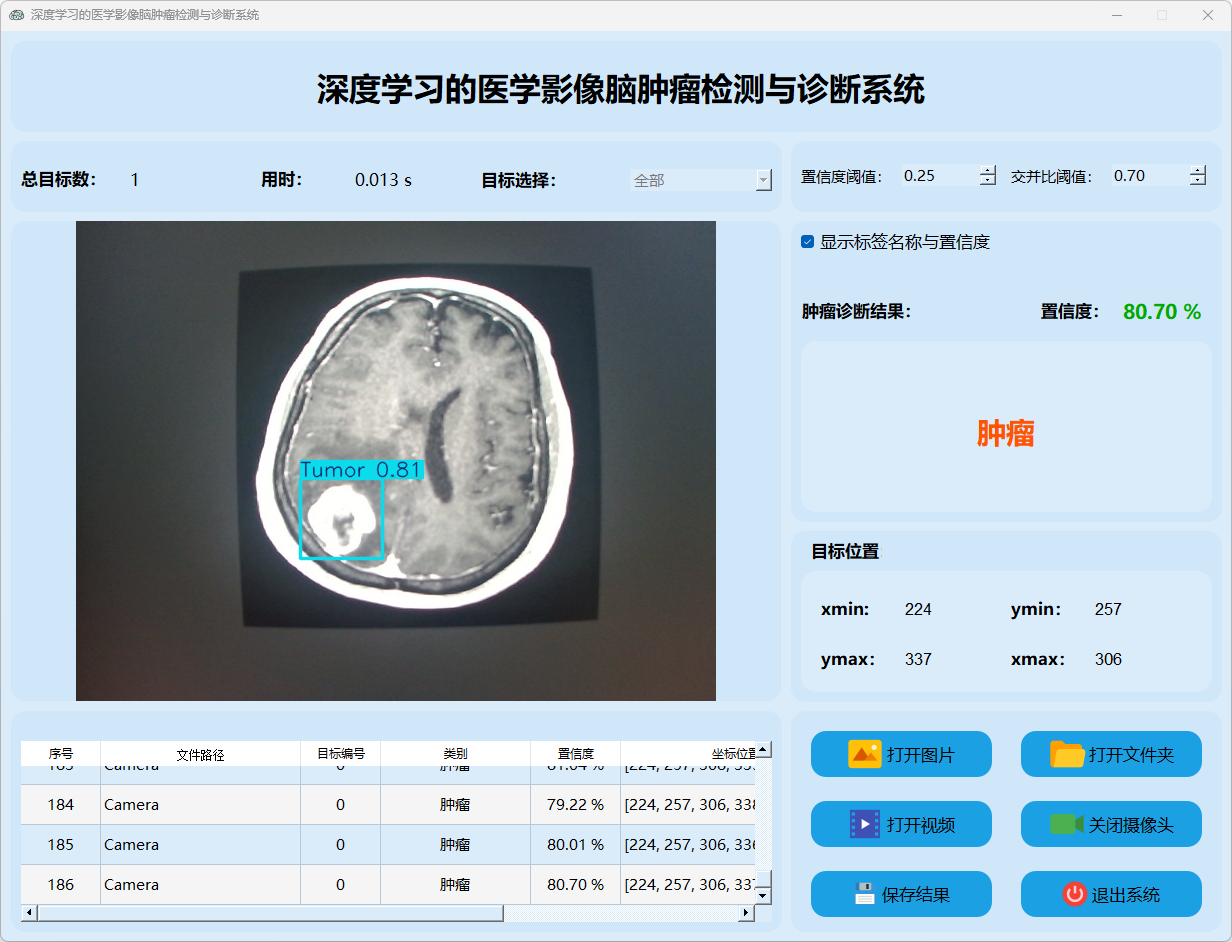Toggle 显示标签名称与置信度 checkbox
Screen dimensions: 1232x942
click(x=807, y=242)
